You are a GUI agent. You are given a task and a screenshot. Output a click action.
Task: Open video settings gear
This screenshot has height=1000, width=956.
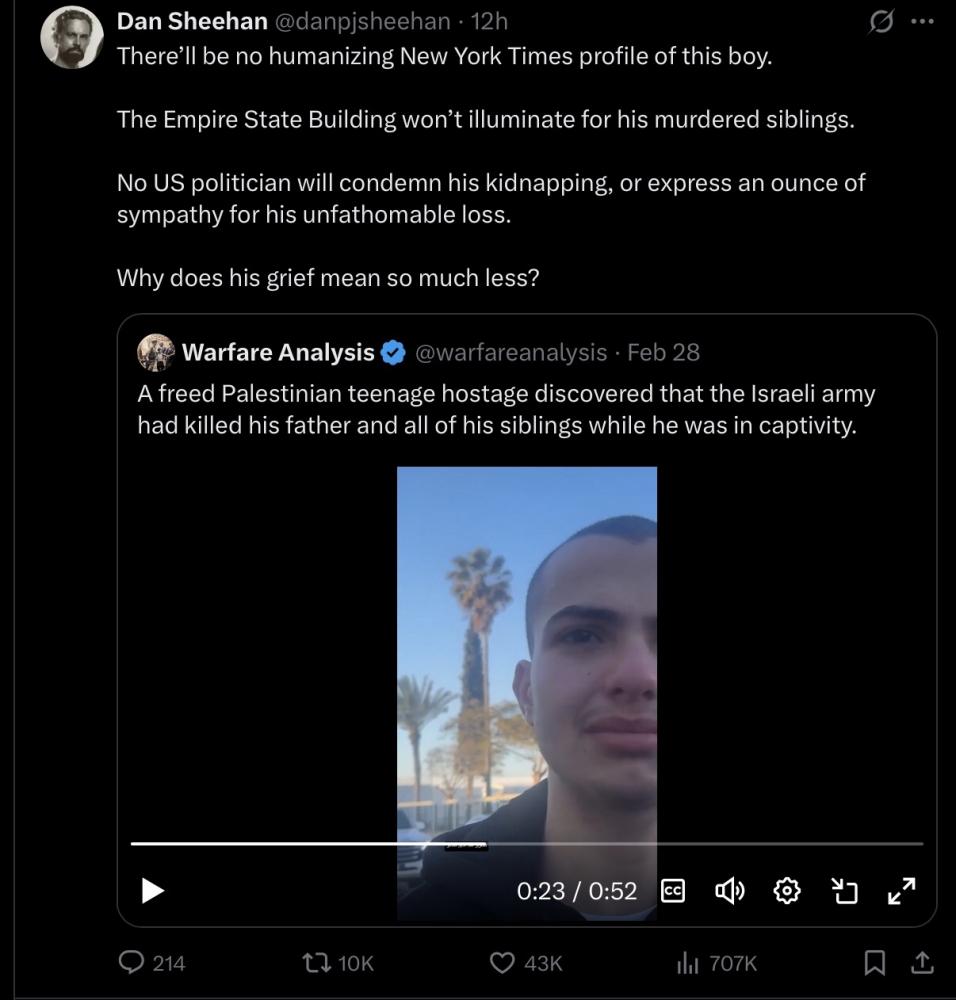point(787,890)
